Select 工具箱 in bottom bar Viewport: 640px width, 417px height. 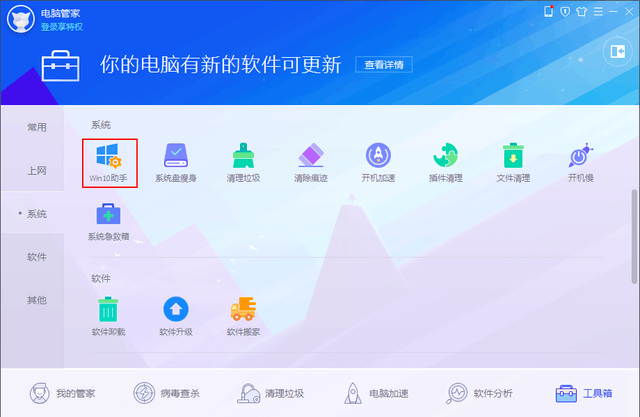(584, 393)
